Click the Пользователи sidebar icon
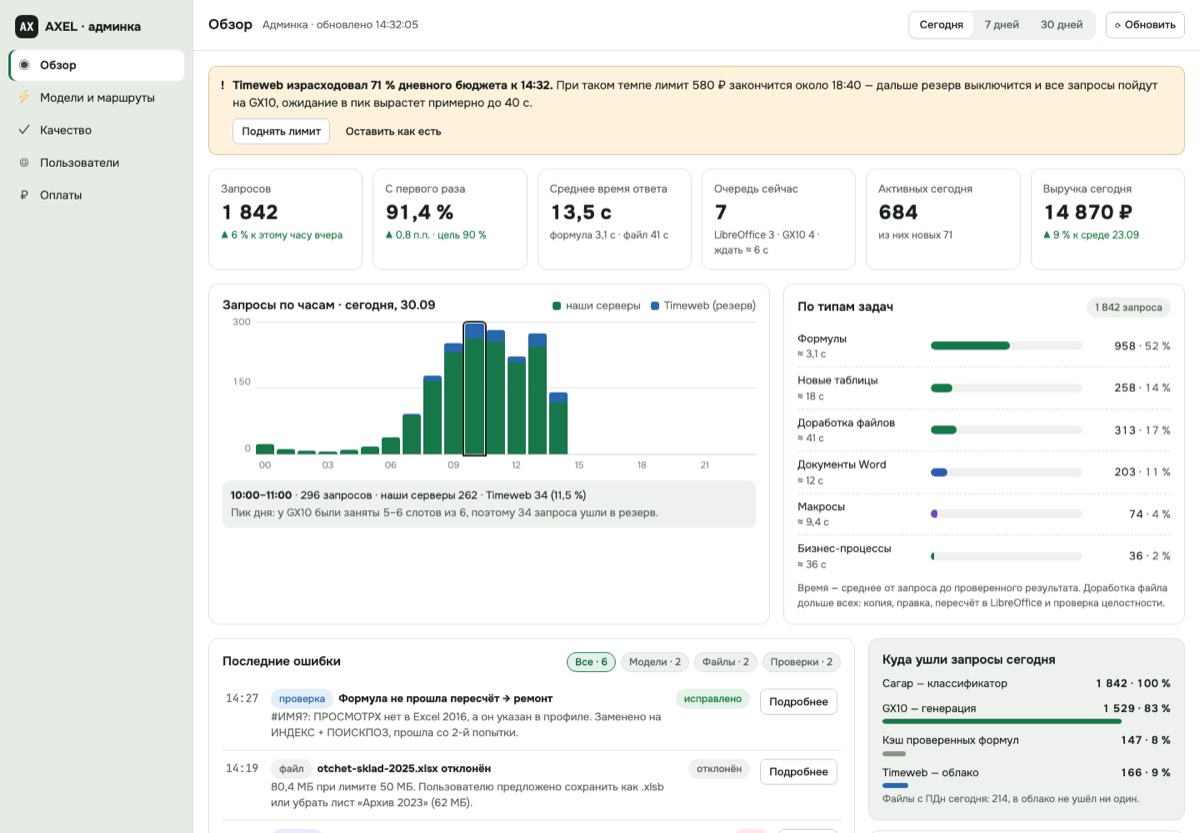The height and width of the screenshot is (833, 1200). point(24,162)
